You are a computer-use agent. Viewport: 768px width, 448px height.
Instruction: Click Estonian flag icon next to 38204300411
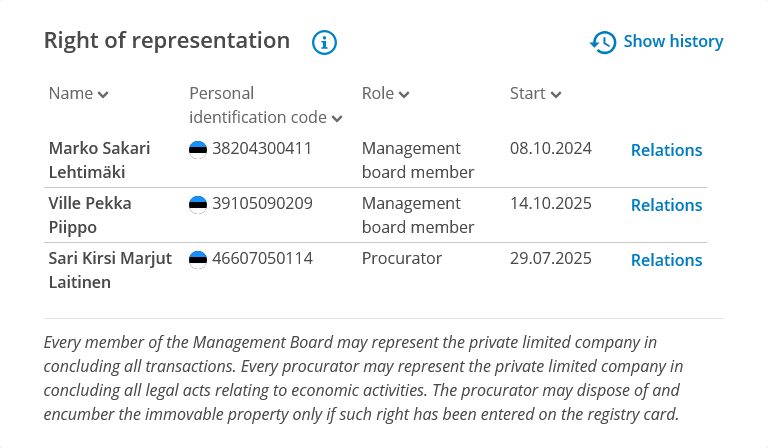coord(198,149)
